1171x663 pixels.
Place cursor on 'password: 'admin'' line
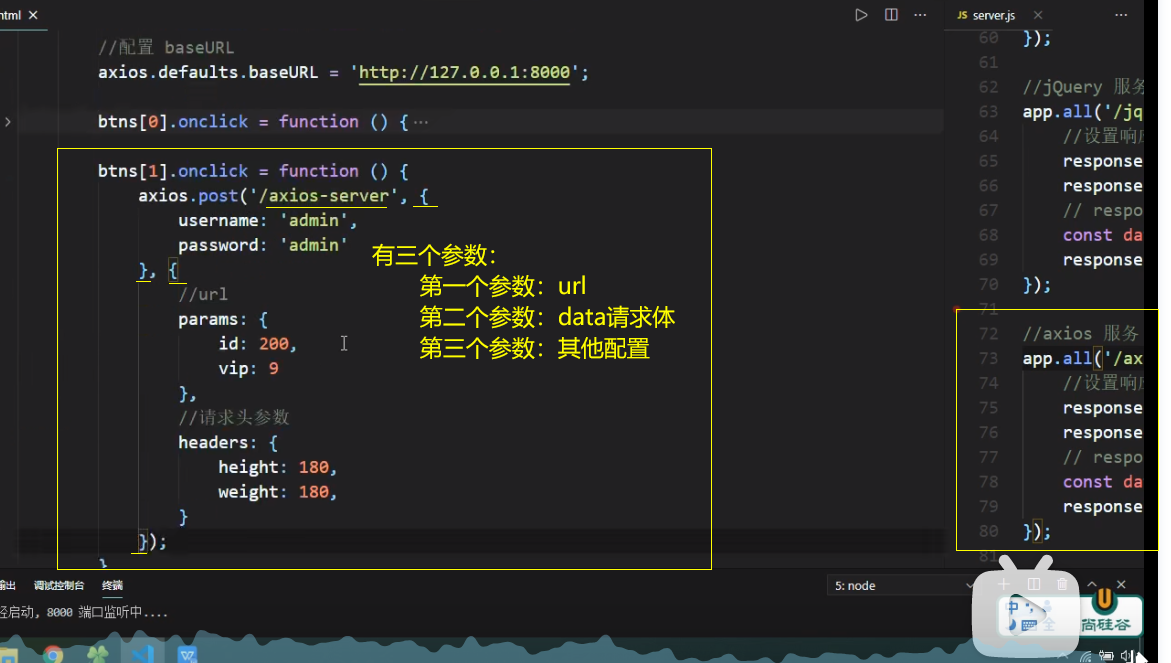(263, 245)
